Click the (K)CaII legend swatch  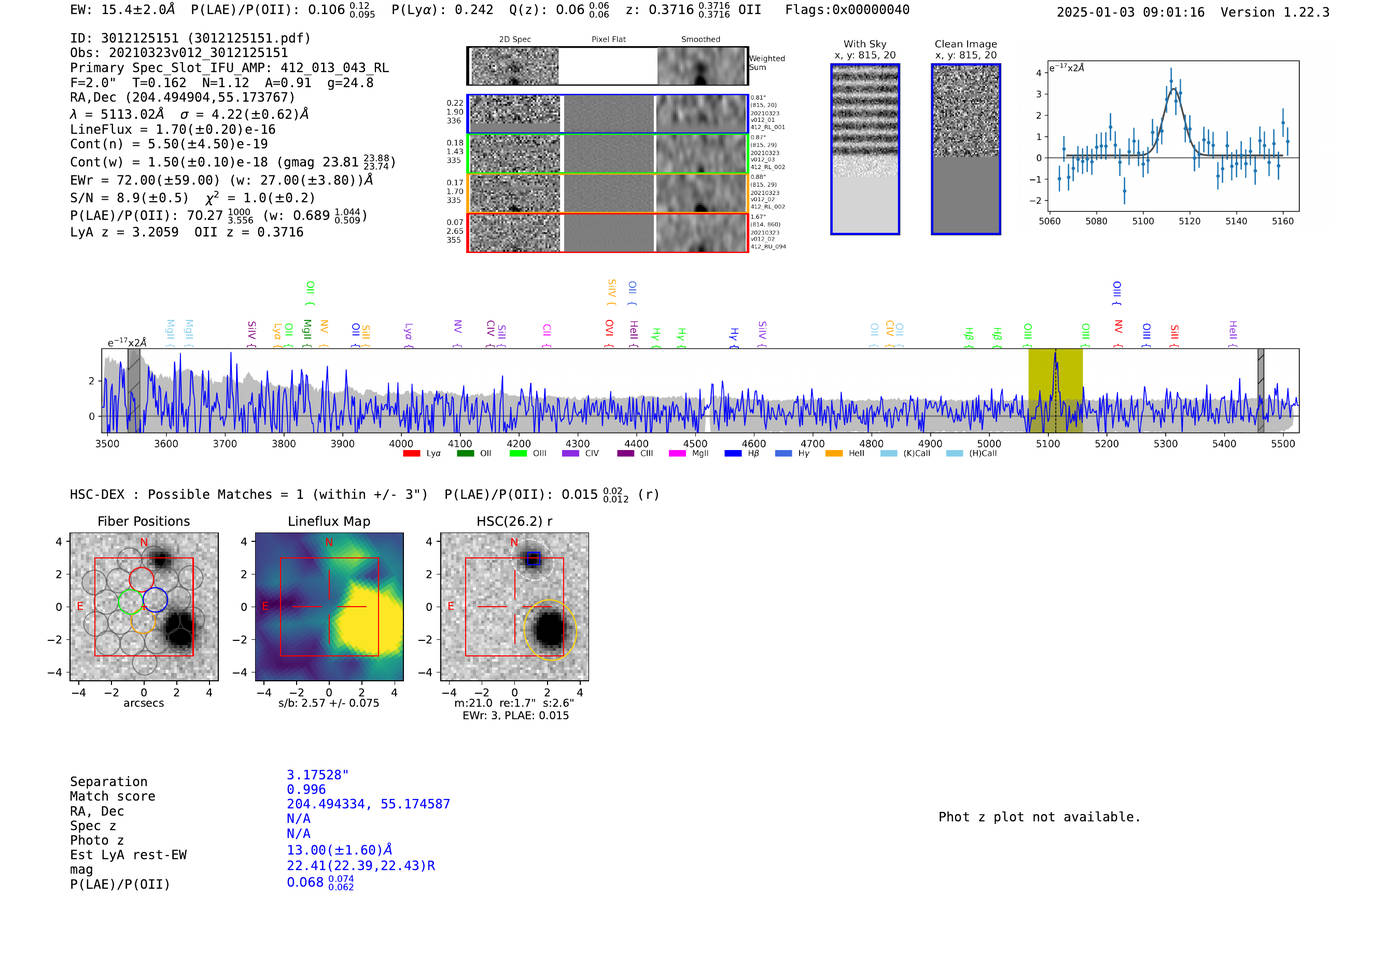[888, 454]
